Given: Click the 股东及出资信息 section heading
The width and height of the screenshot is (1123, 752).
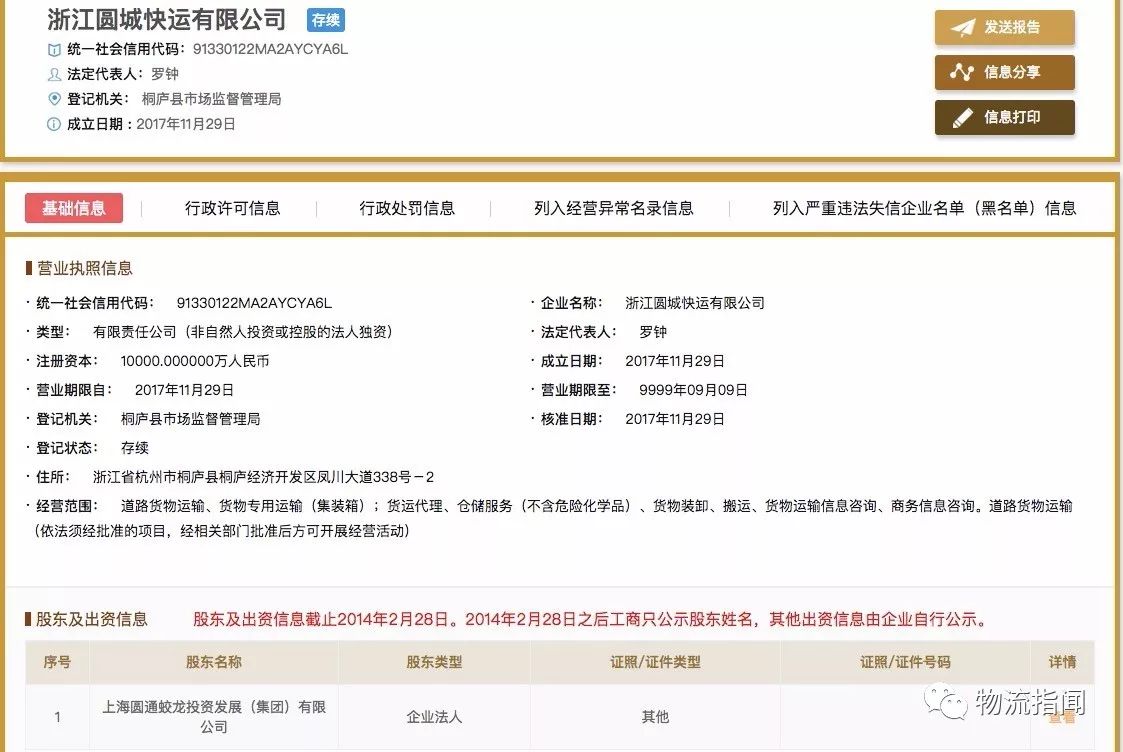Looking at the screenshot, I should (92, 619).
